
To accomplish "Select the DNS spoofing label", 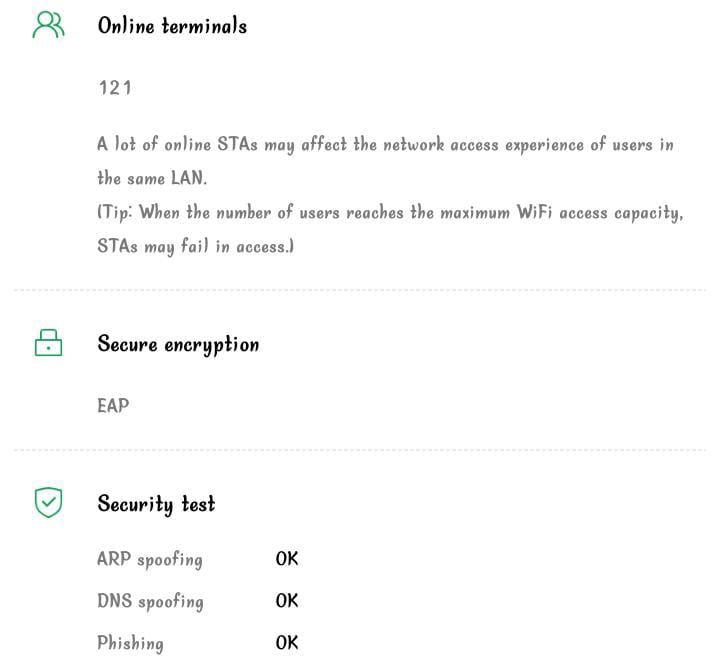I will [x=150, y=601].
